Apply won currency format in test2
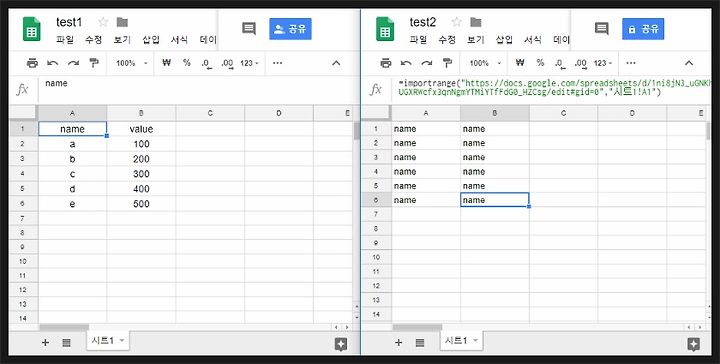Screen dimensions: 720x364 click(520, 63)
